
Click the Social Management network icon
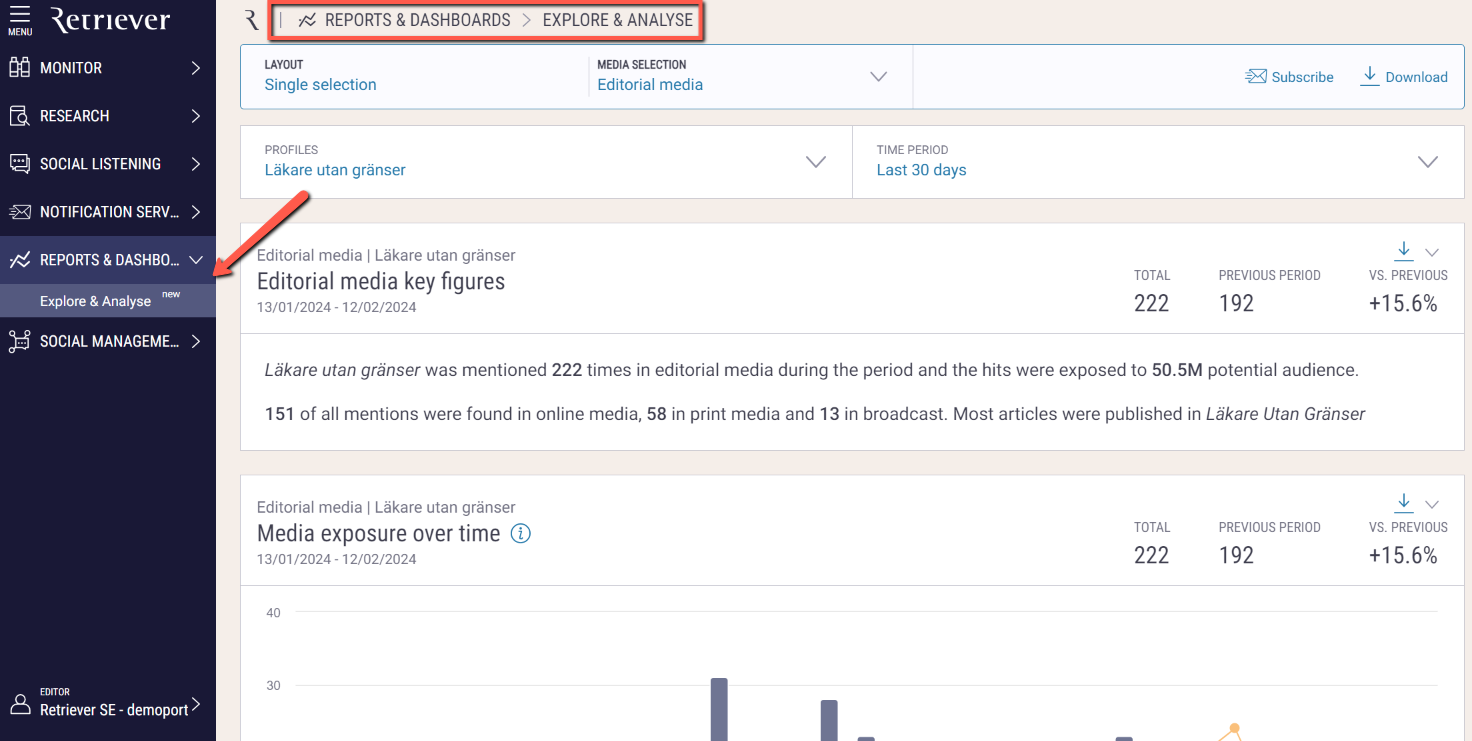(x=20, y=341)
